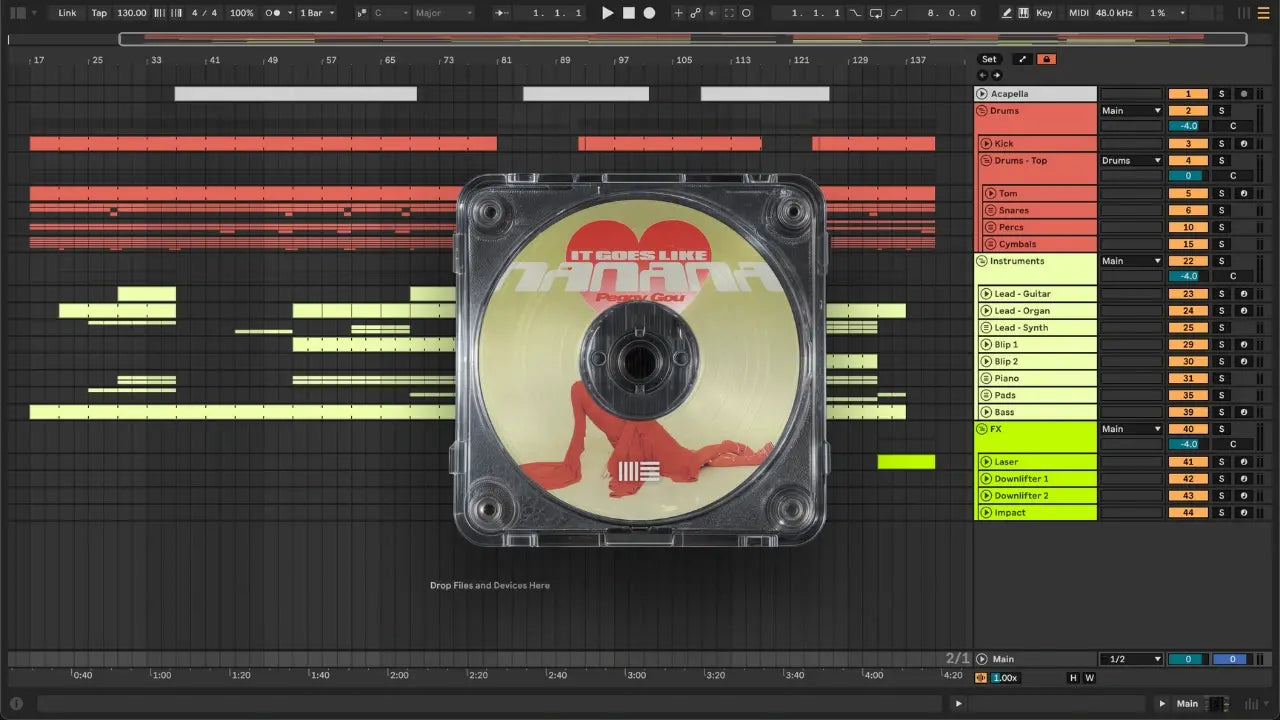Open the 1 Bar quantization dropdown
Screen dimensions: 1280x720
click(318, 13)
